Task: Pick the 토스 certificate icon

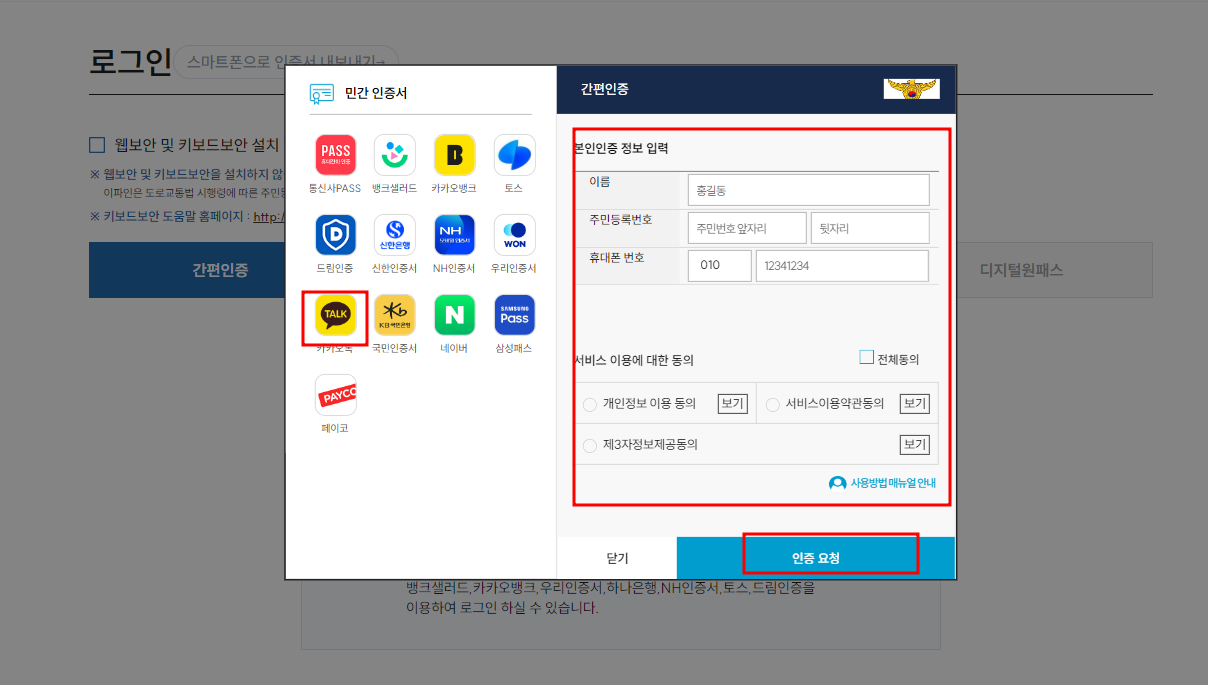Action: [x=514, y=155]
